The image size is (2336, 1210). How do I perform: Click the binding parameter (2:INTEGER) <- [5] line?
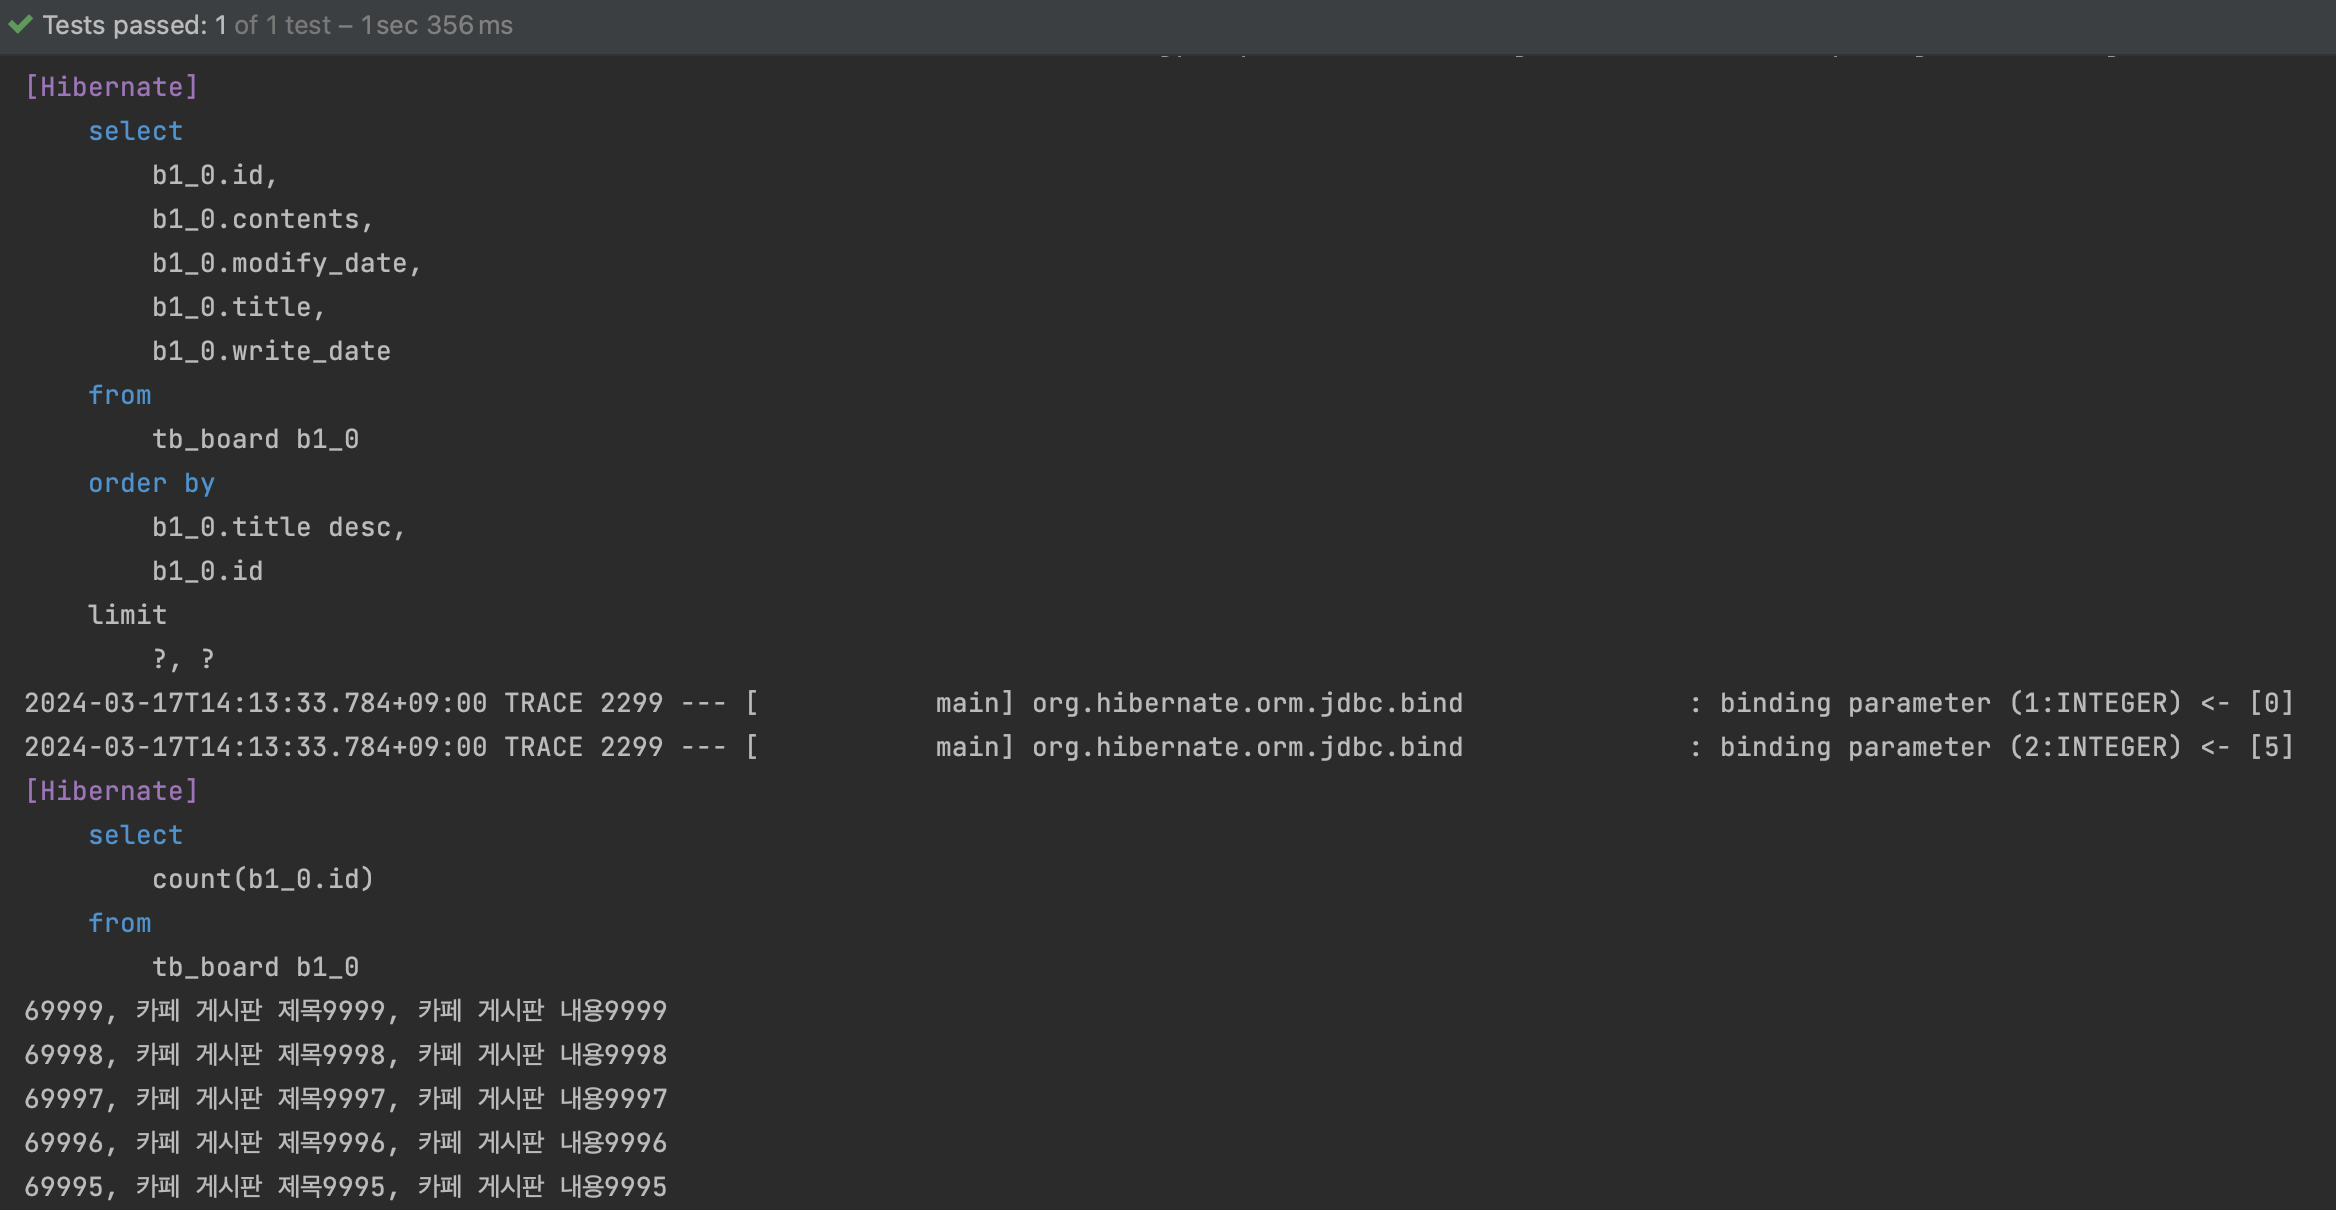tap(1159, 747)
